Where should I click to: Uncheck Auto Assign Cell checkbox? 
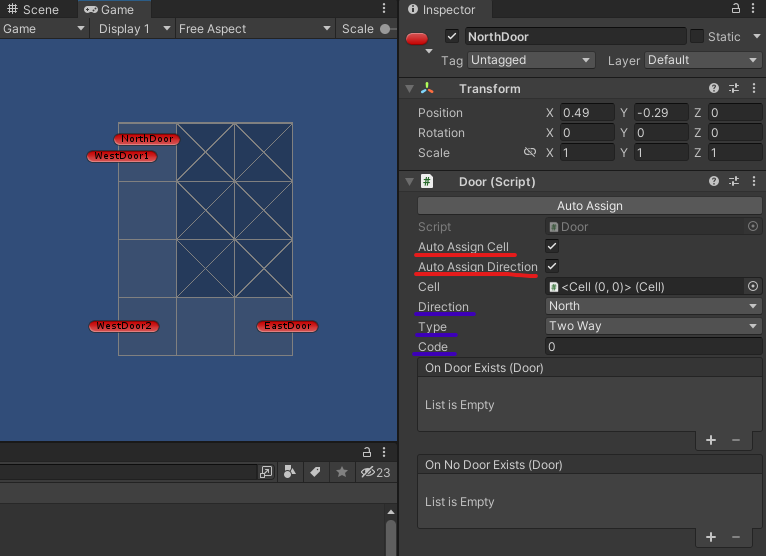click(552, 246)
